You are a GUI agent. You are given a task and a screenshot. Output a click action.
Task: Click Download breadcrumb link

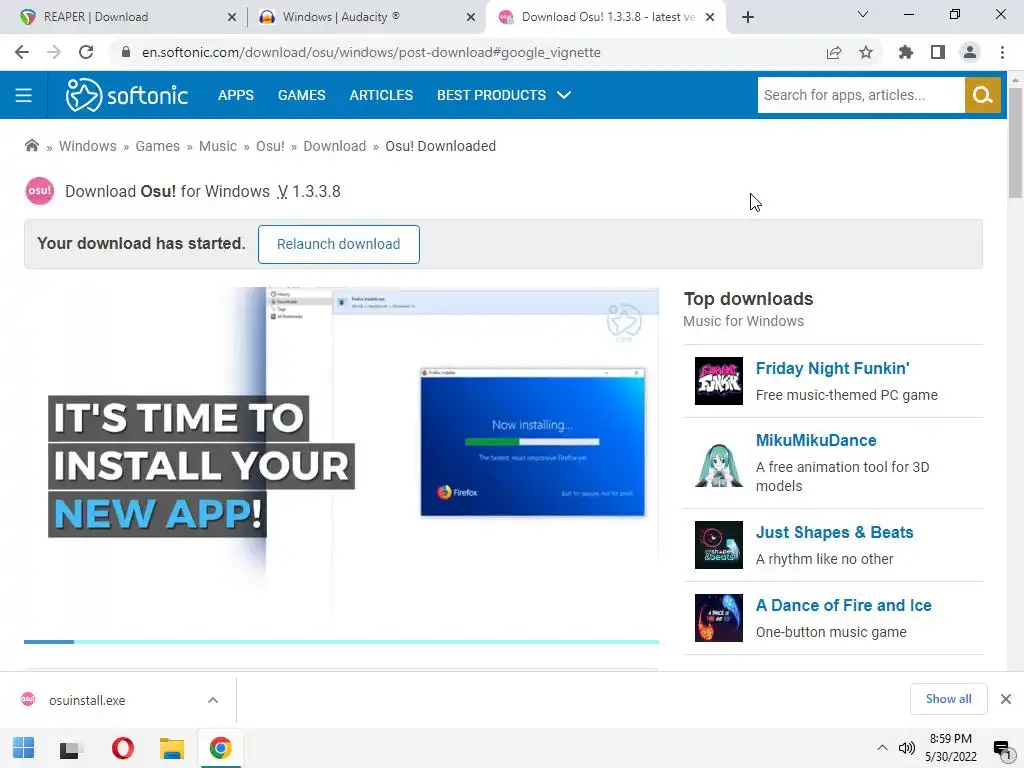pyautogui.click(x=334, y=146)
